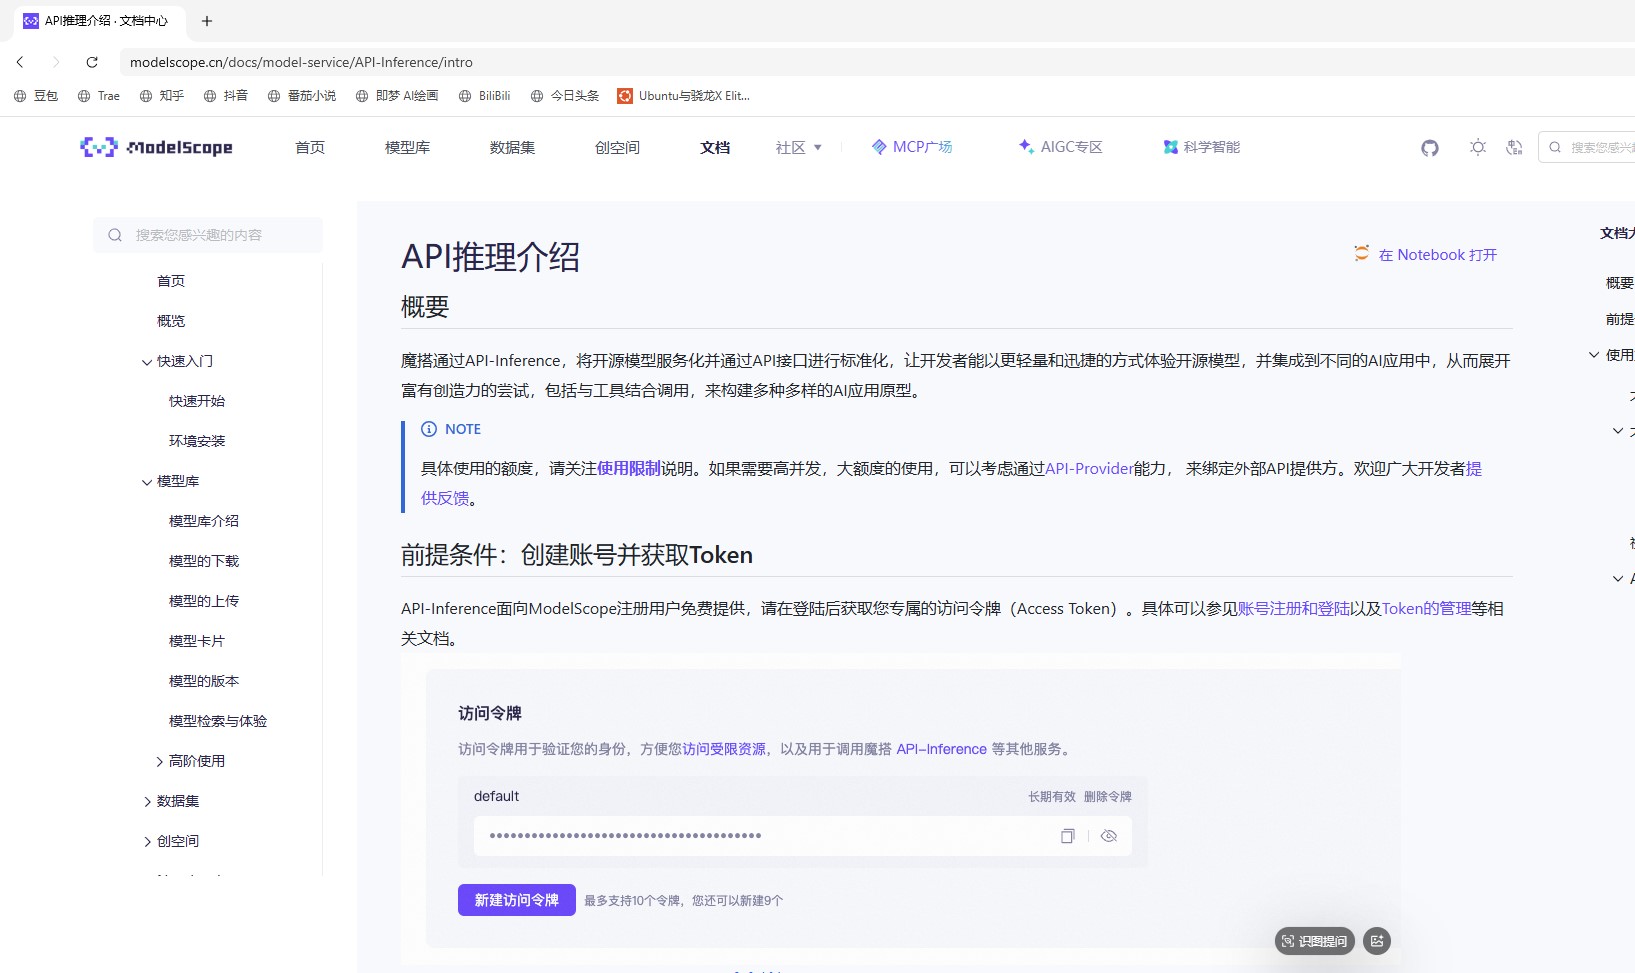Open a new browser tab
Viewport: 1635px width, 973px height.
207,21
